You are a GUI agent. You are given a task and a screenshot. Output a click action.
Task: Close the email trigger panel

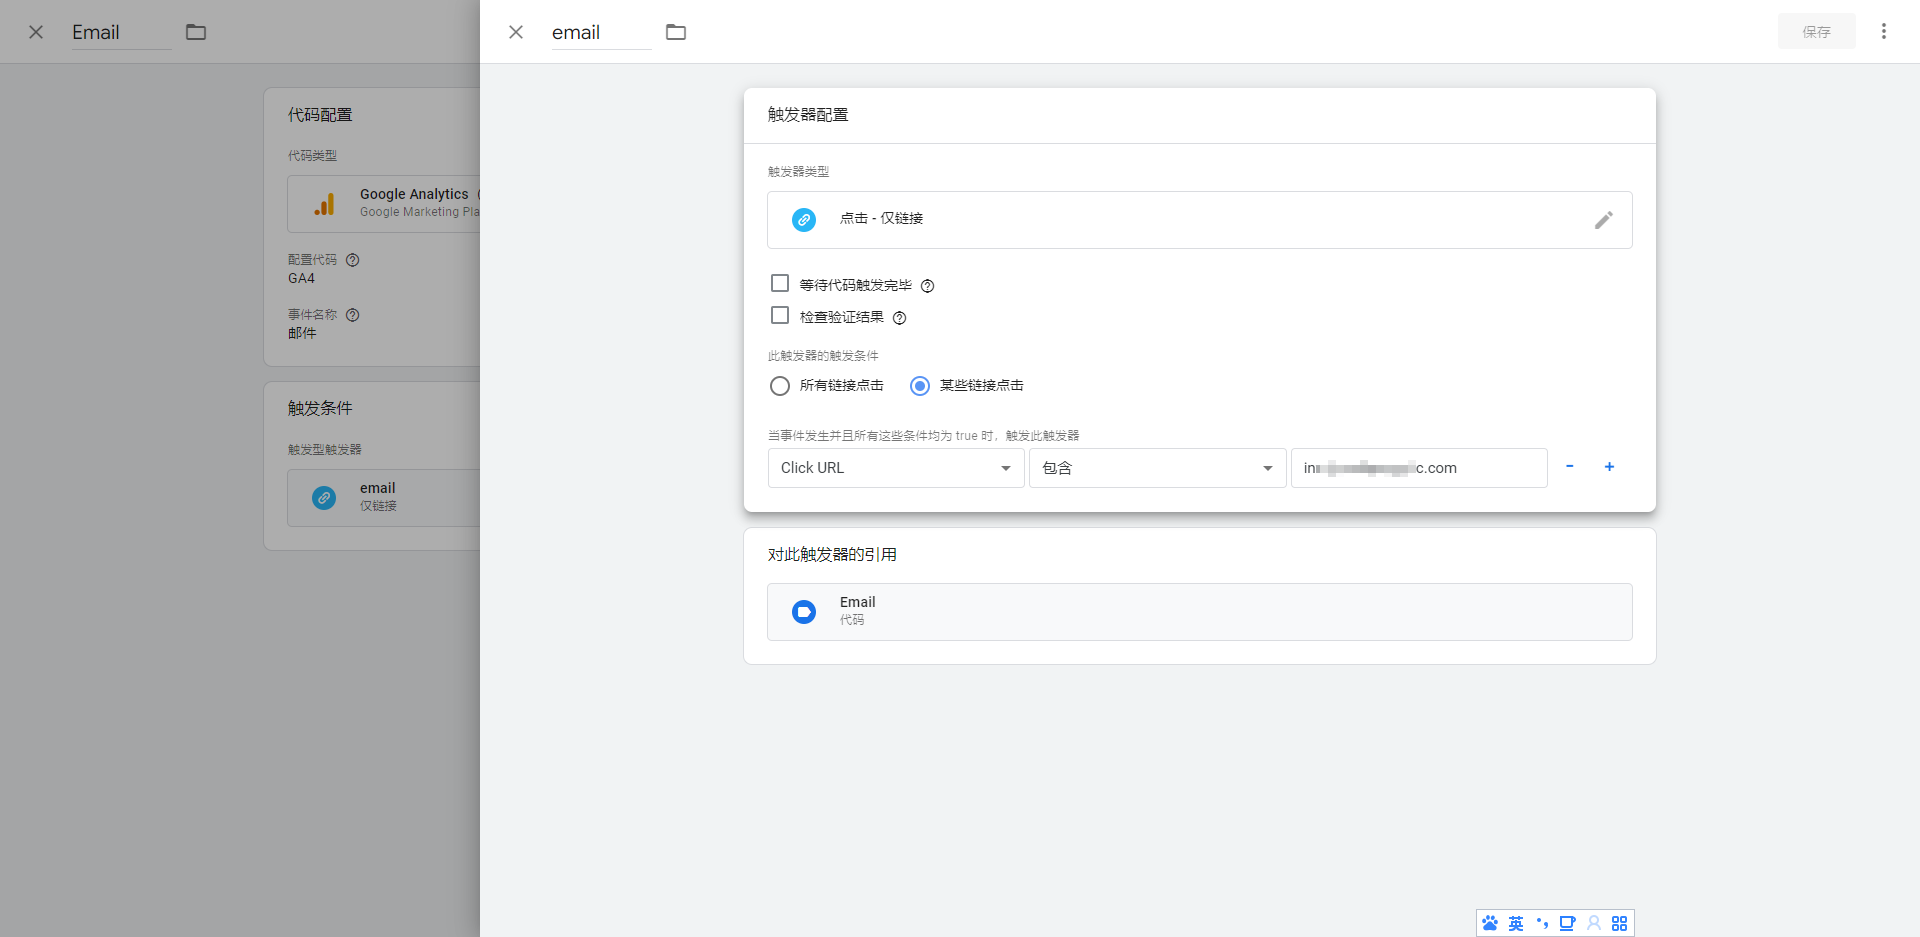(516, 32)
